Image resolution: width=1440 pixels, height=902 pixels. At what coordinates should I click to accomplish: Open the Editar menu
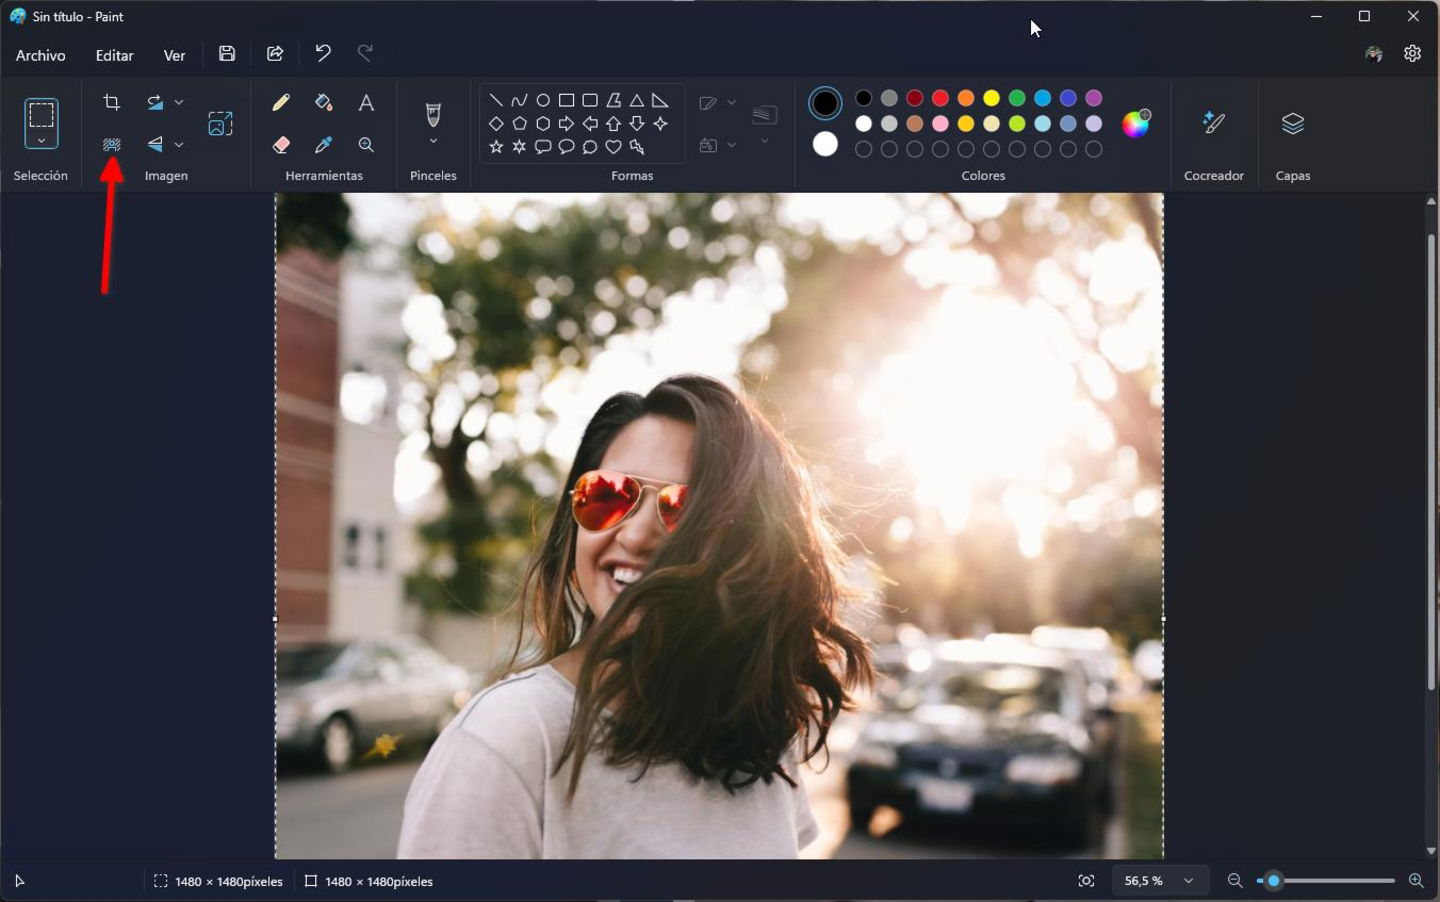tap(115, 55)
